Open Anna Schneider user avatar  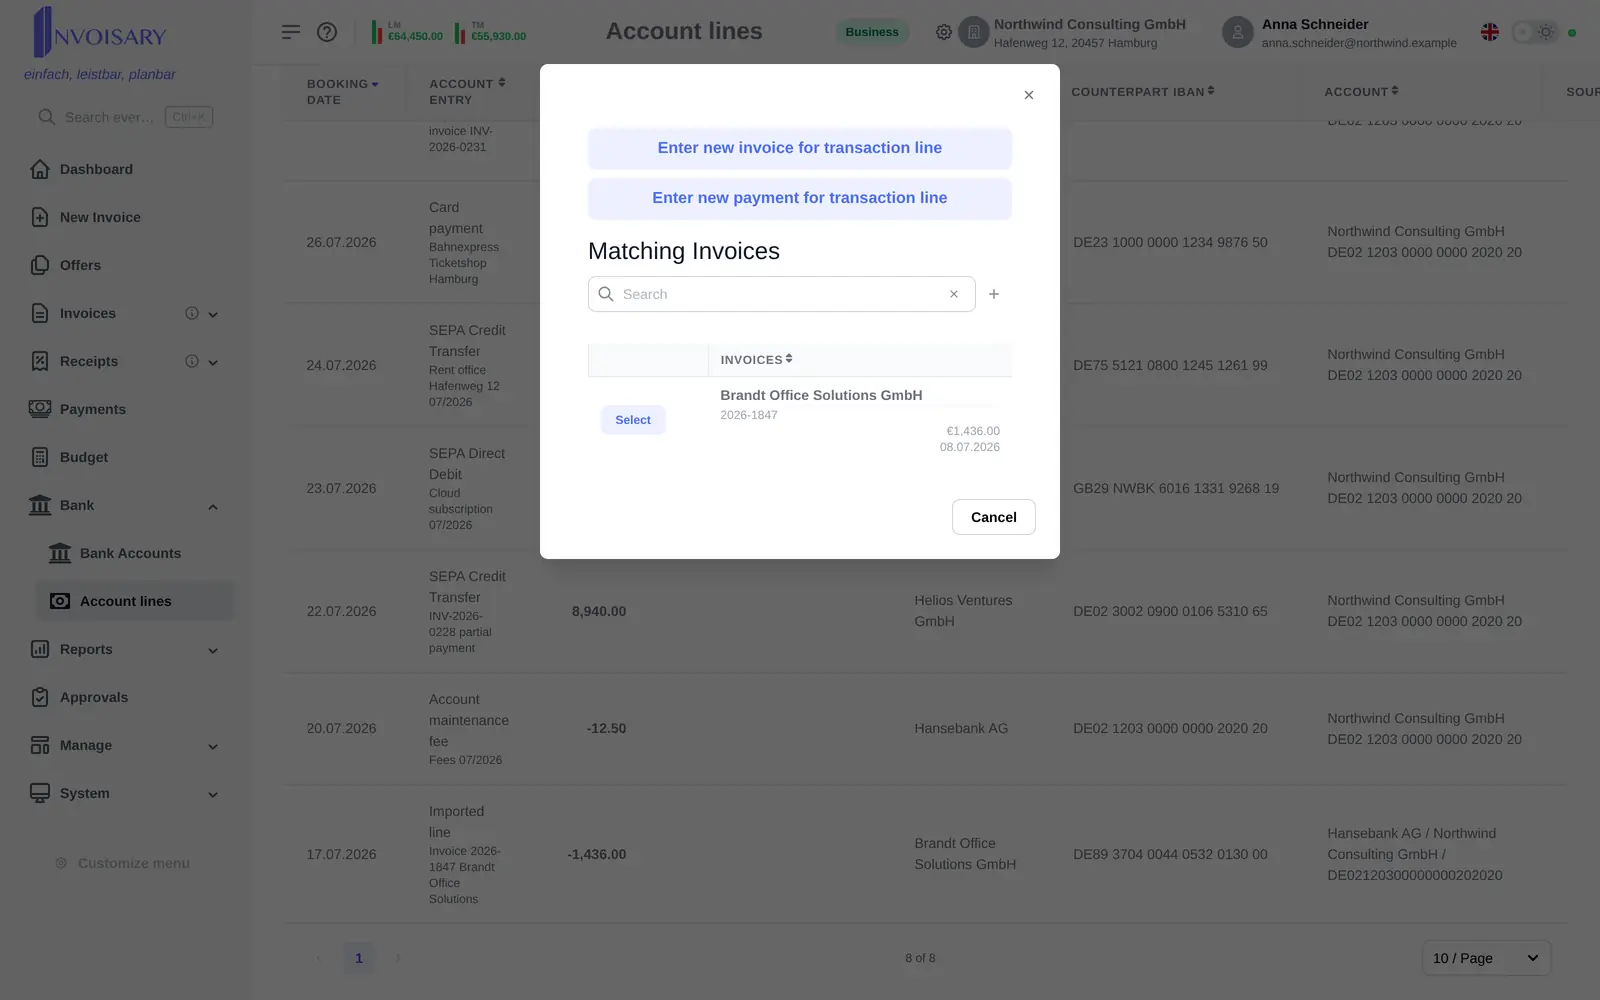(1238, 32)
